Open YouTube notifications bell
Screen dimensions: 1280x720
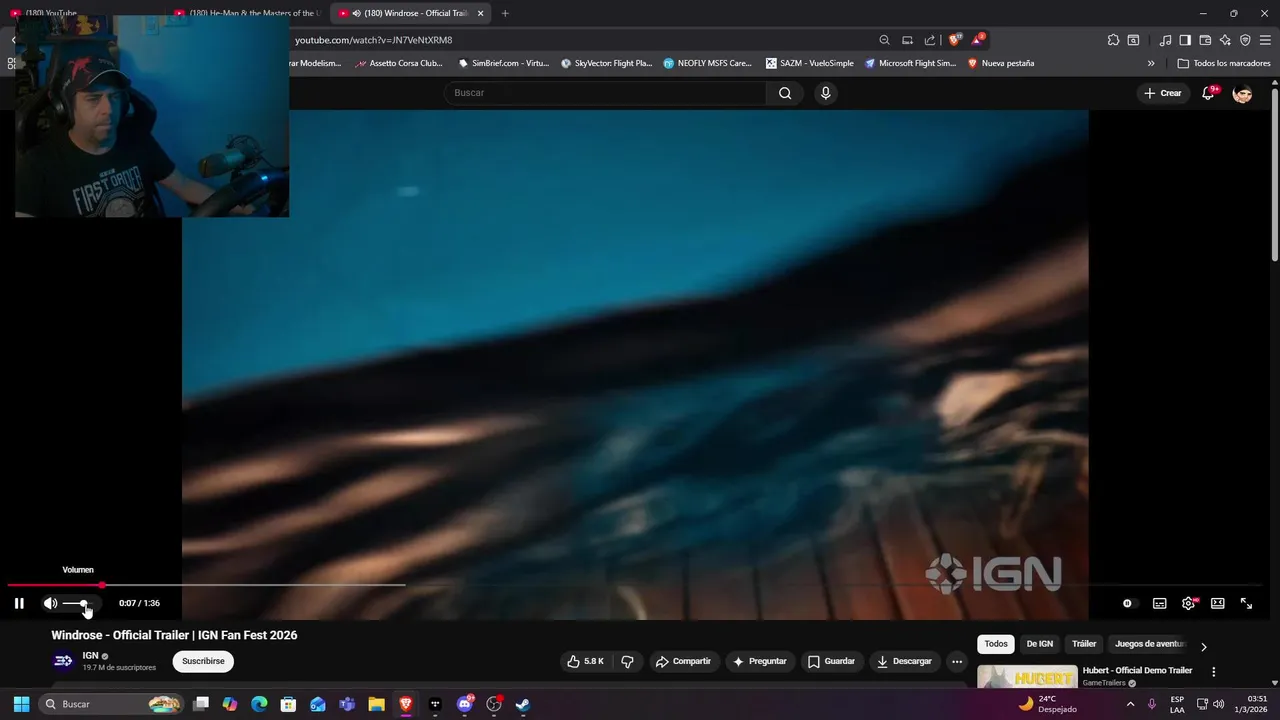(1209, 93)
